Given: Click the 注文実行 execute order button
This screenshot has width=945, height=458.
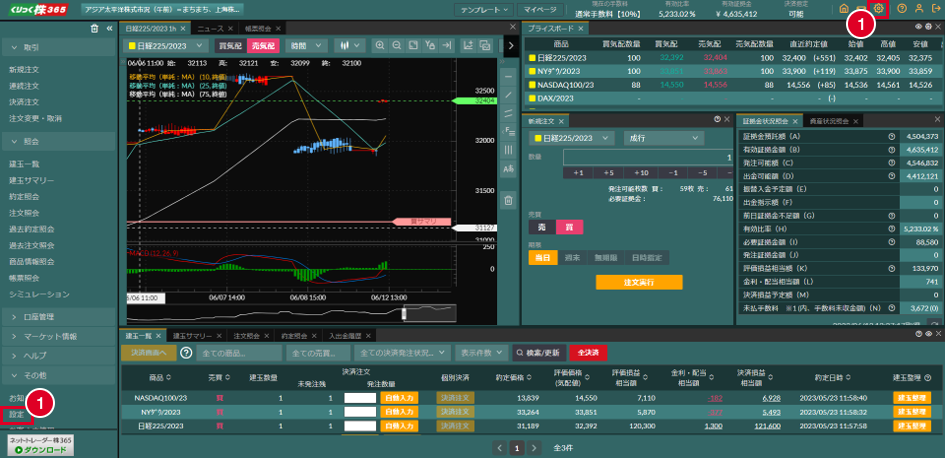Looking at the screenshot, I should [639, 283].
